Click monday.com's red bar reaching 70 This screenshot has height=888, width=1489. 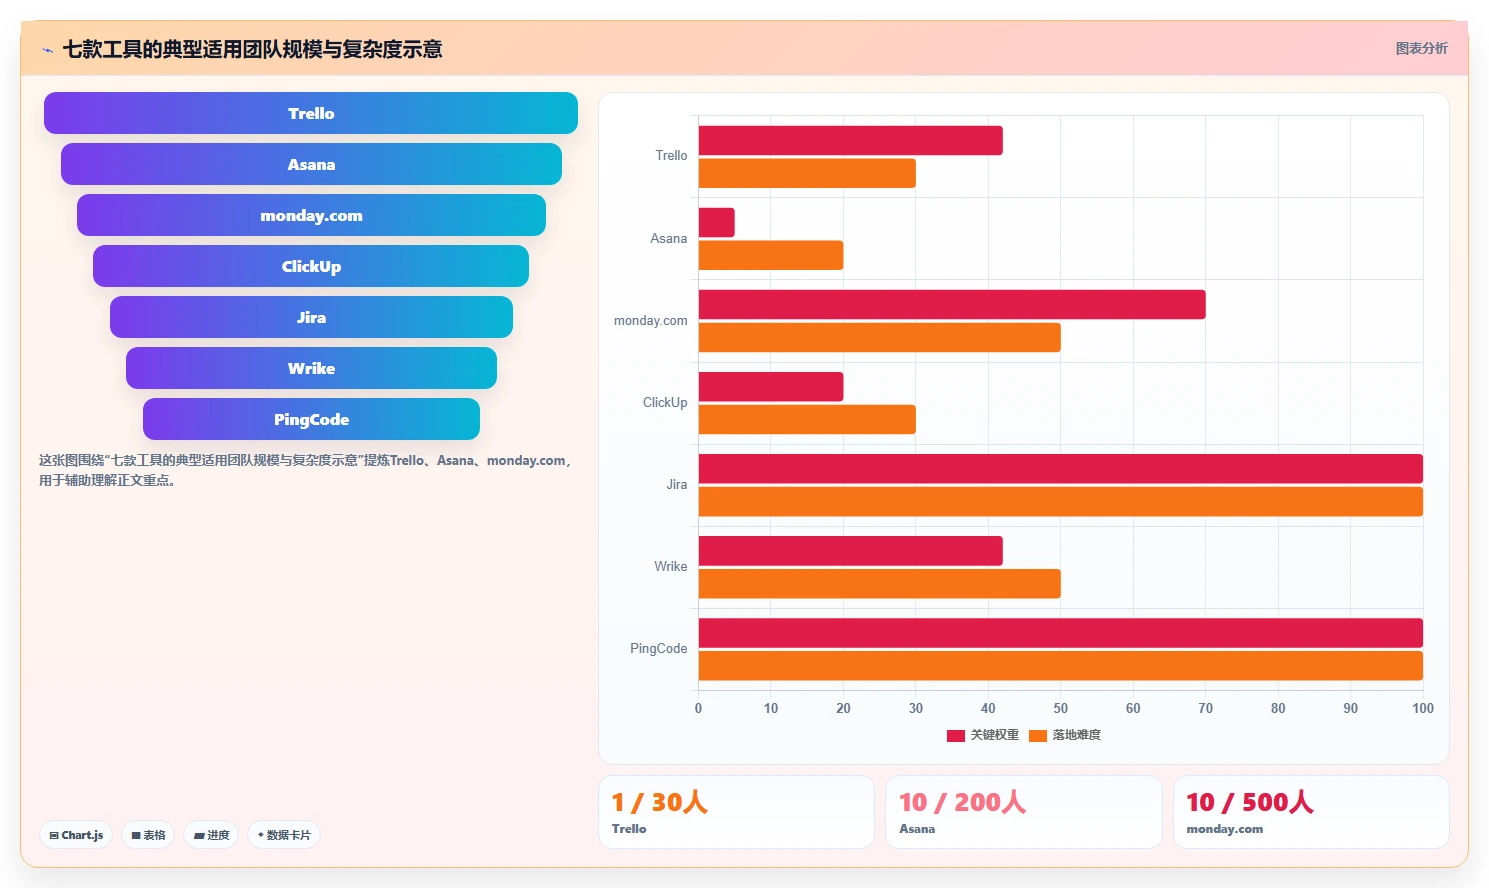pos(952,305)
